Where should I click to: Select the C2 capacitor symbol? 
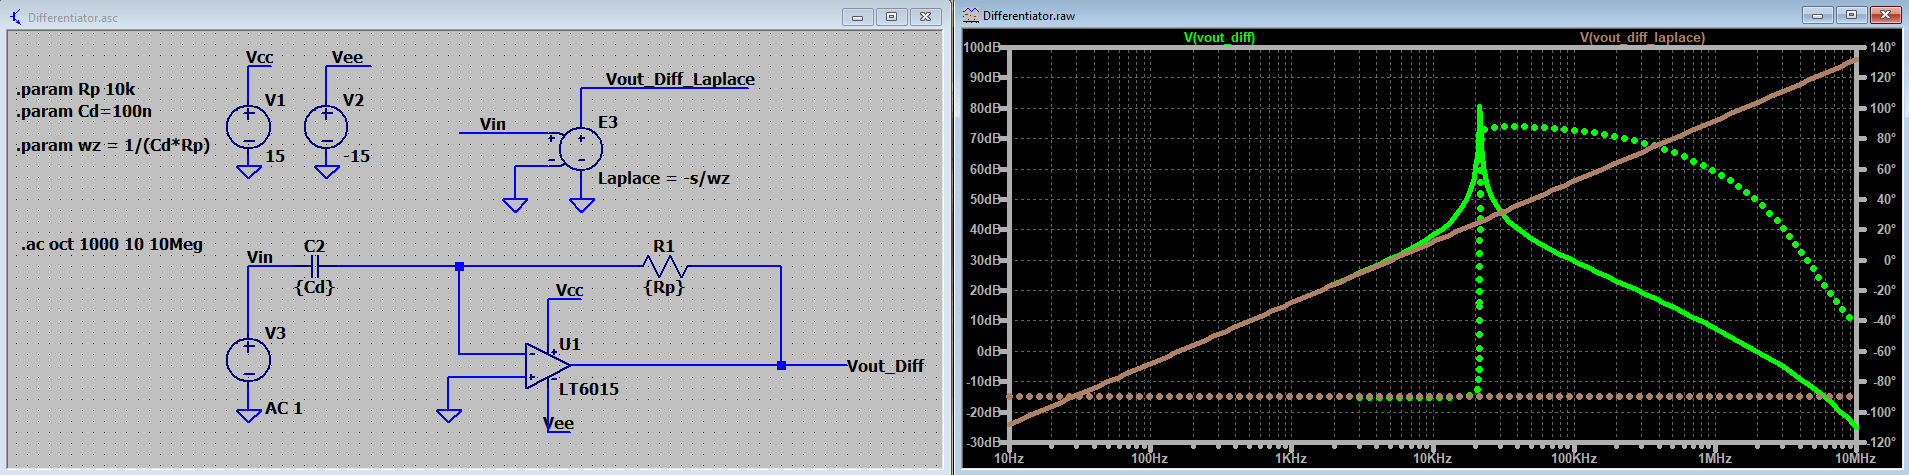tap(314, 266)
